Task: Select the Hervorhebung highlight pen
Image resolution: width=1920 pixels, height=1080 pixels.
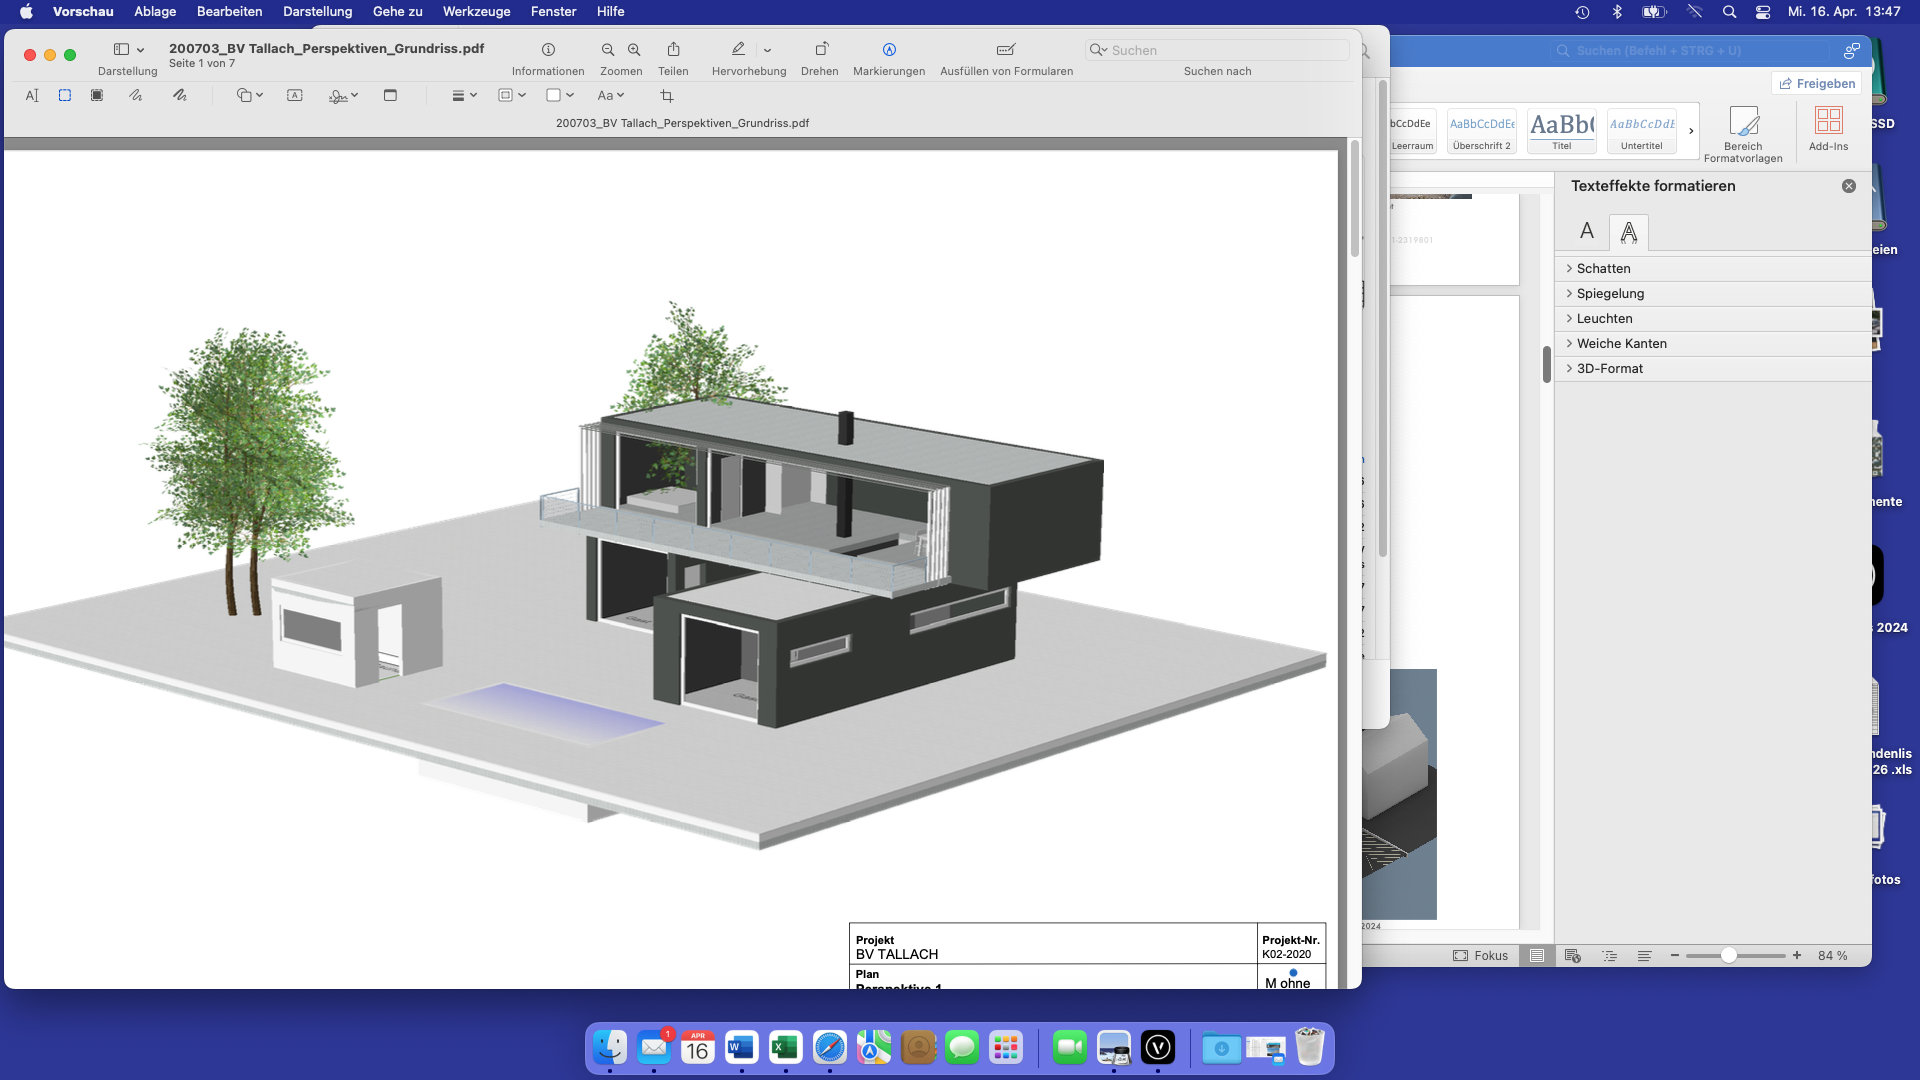Action: click(x=738, y=50)
